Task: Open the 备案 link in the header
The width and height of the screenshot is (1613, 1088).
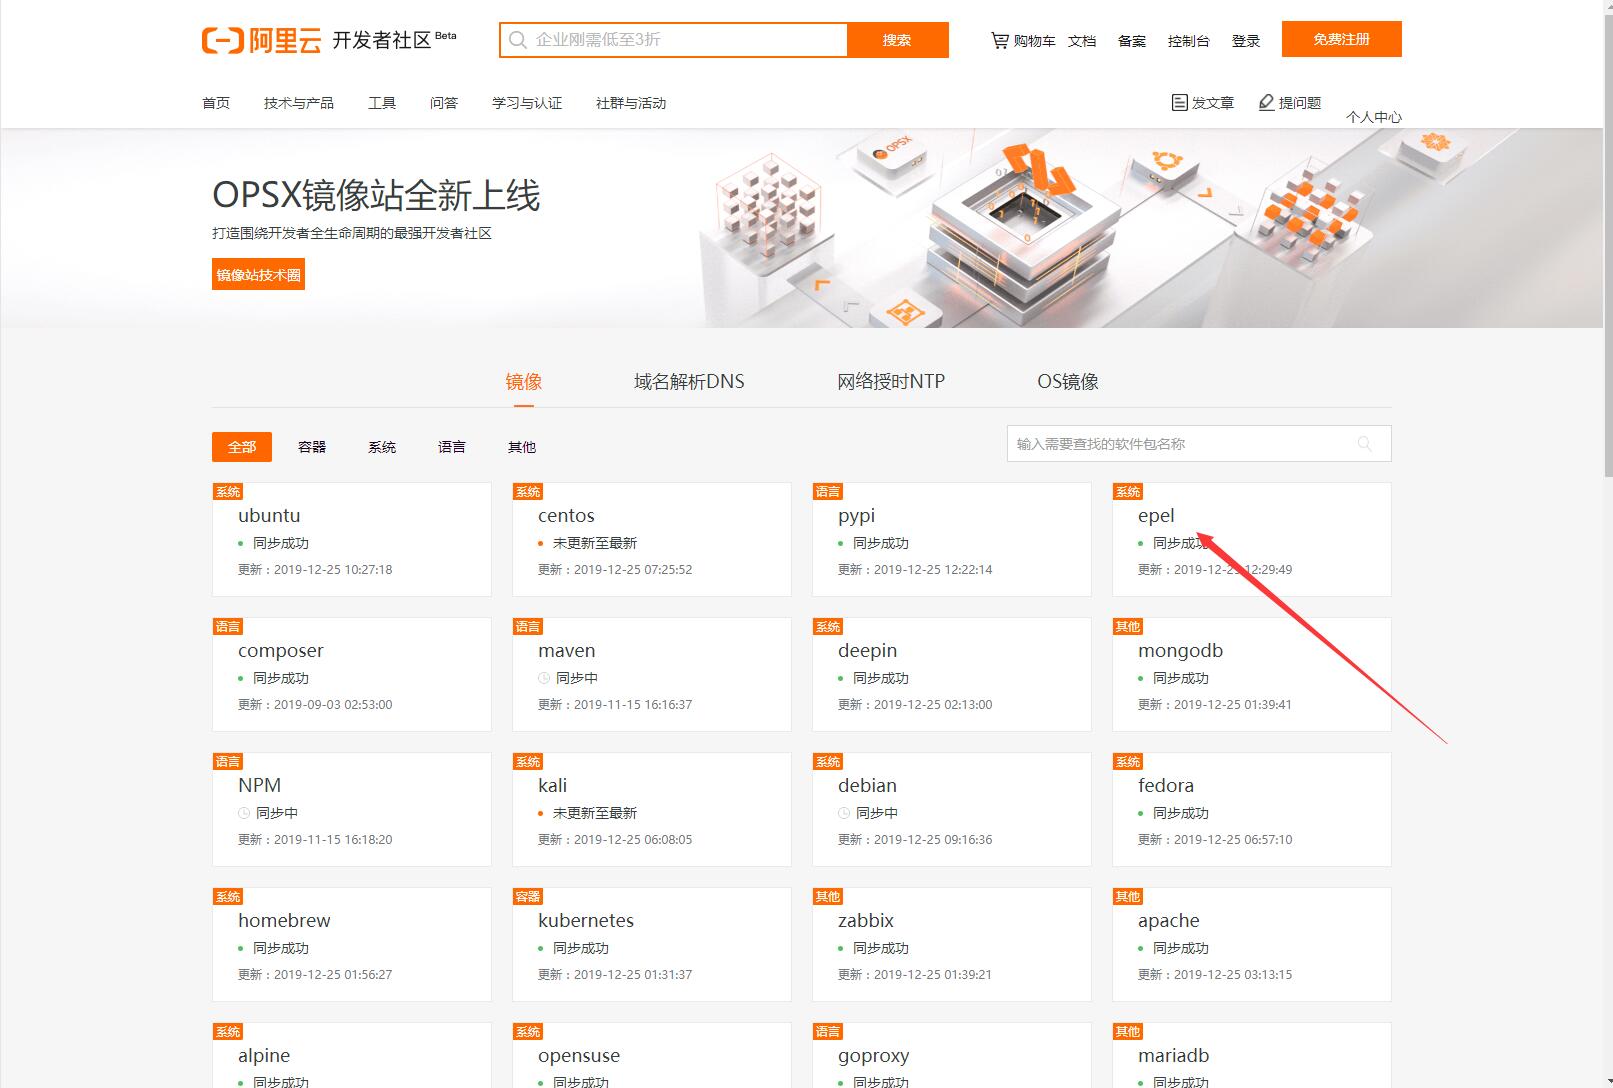Action: click(x=1132, y=41)
